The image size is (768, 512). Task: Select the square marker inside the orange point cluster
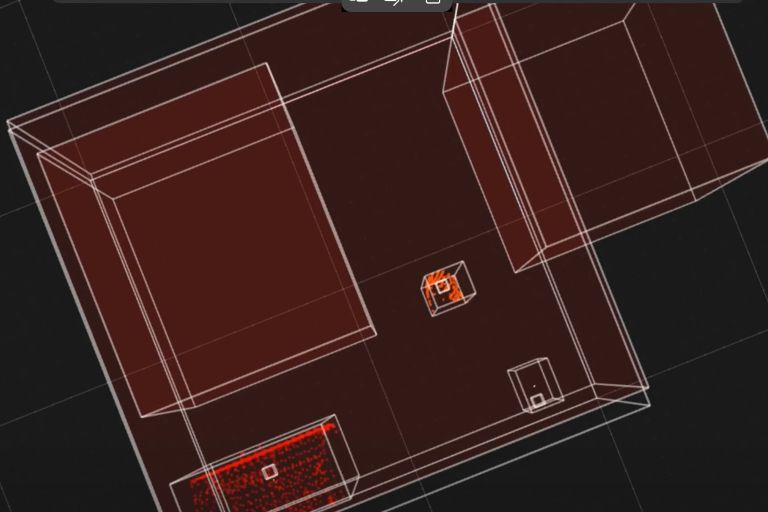coord(442,286)
